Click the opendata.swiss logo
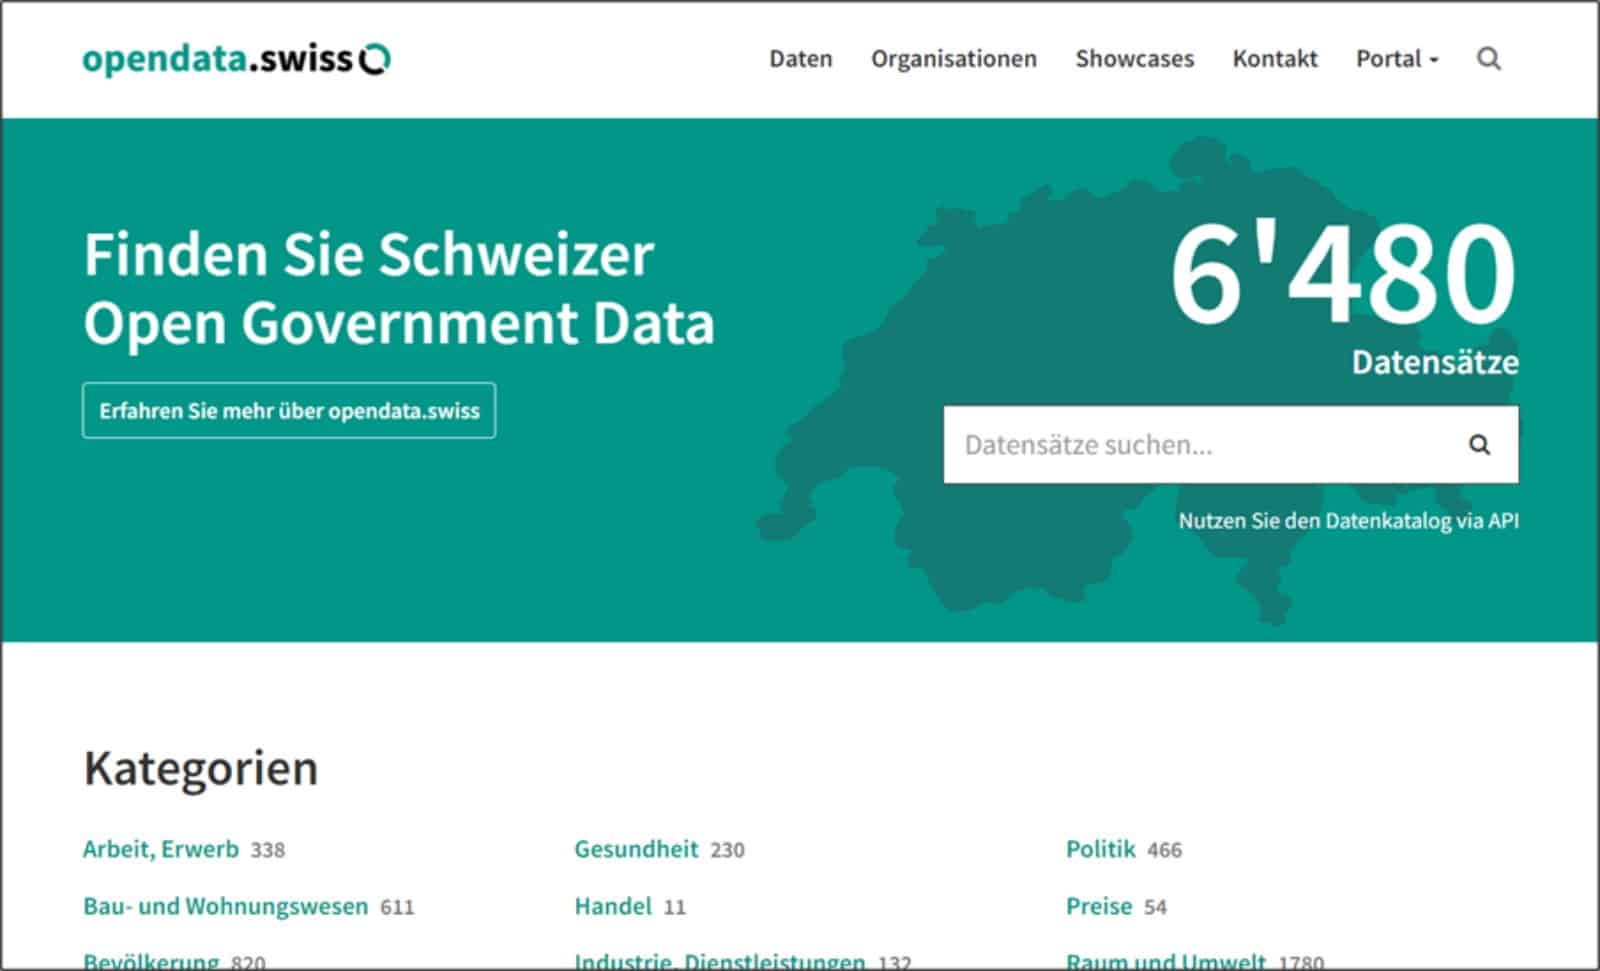Screen dimensions: 1600x971 pos(236,59)
